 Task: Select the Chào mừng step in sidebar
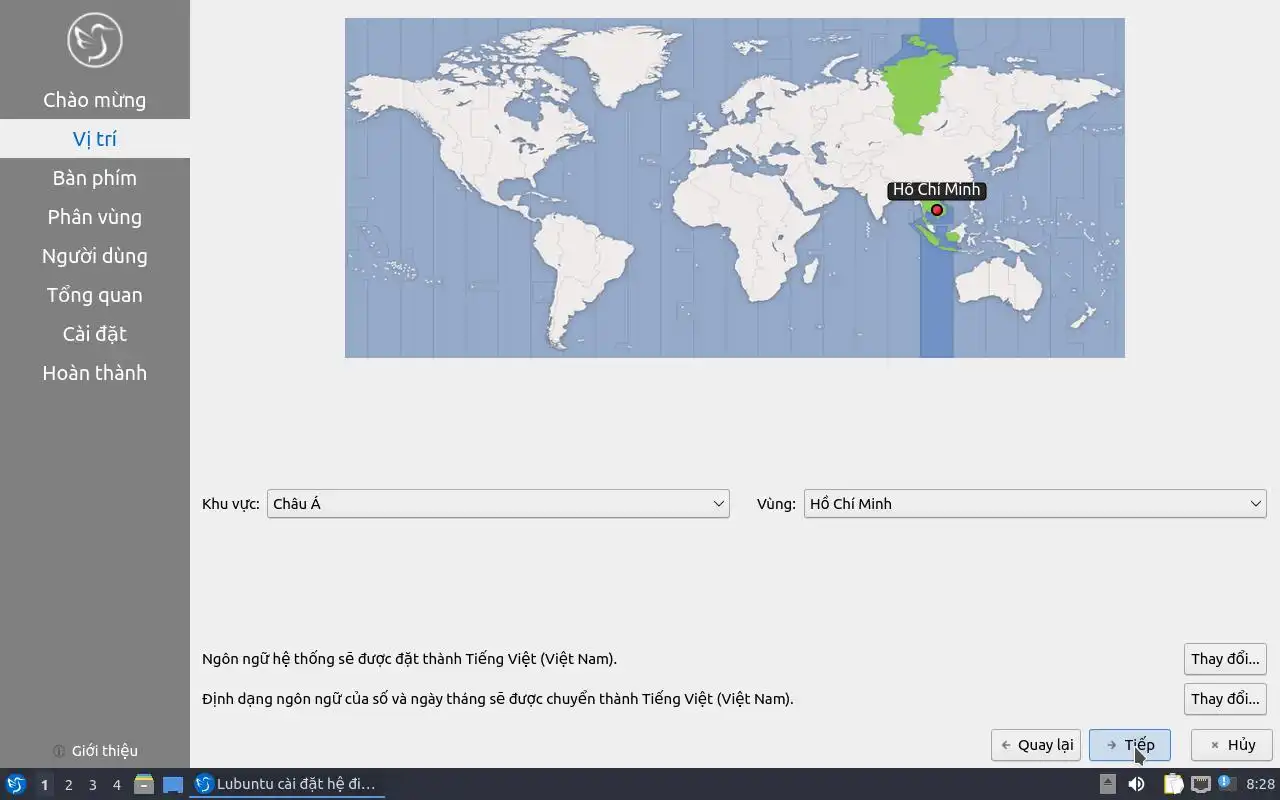[x=95, y=100]
